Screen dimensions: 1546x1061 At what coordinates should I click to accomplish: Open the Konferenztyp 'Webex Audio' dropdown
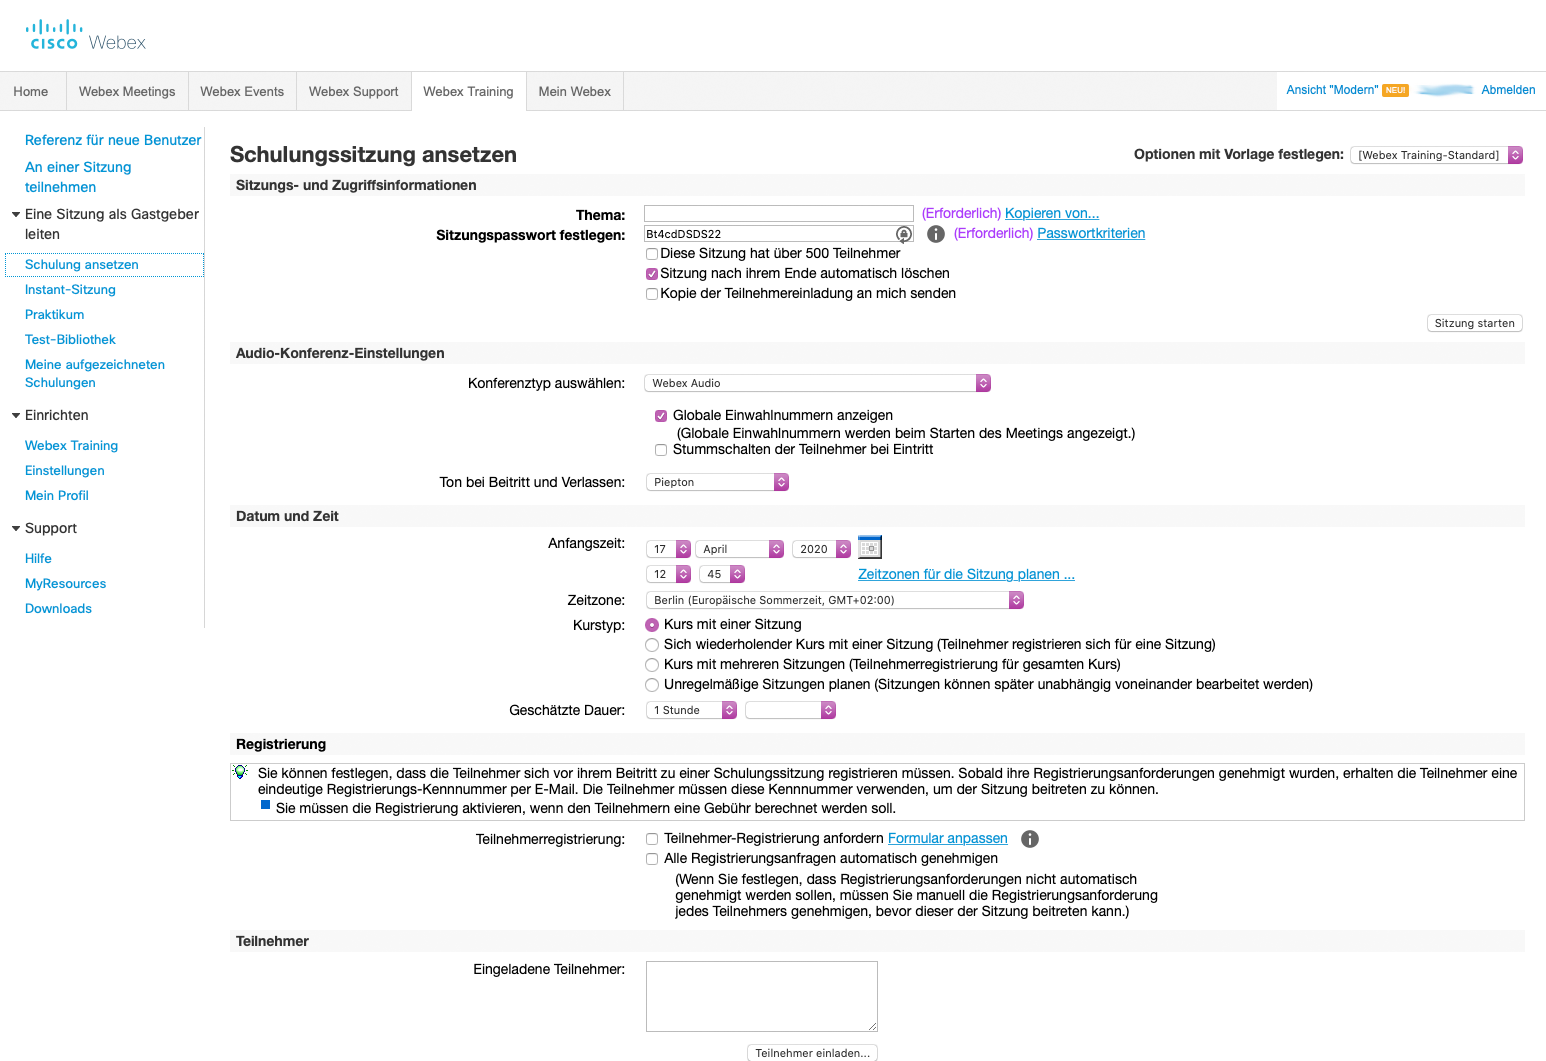click(x=817, y=384)
